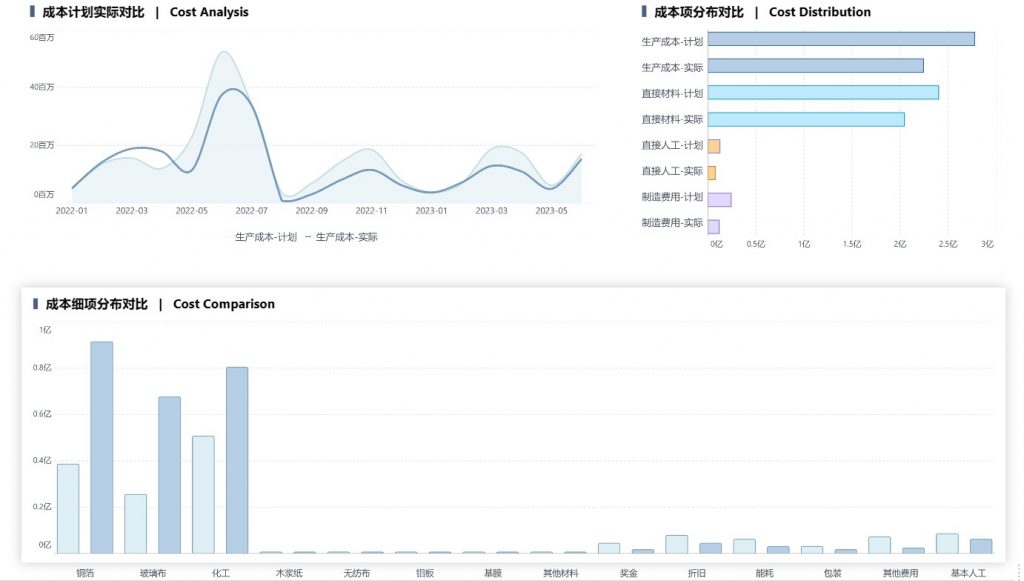Click the dark blue 化工 bar
Viewport: 1024px width, 581px height.
237,460
